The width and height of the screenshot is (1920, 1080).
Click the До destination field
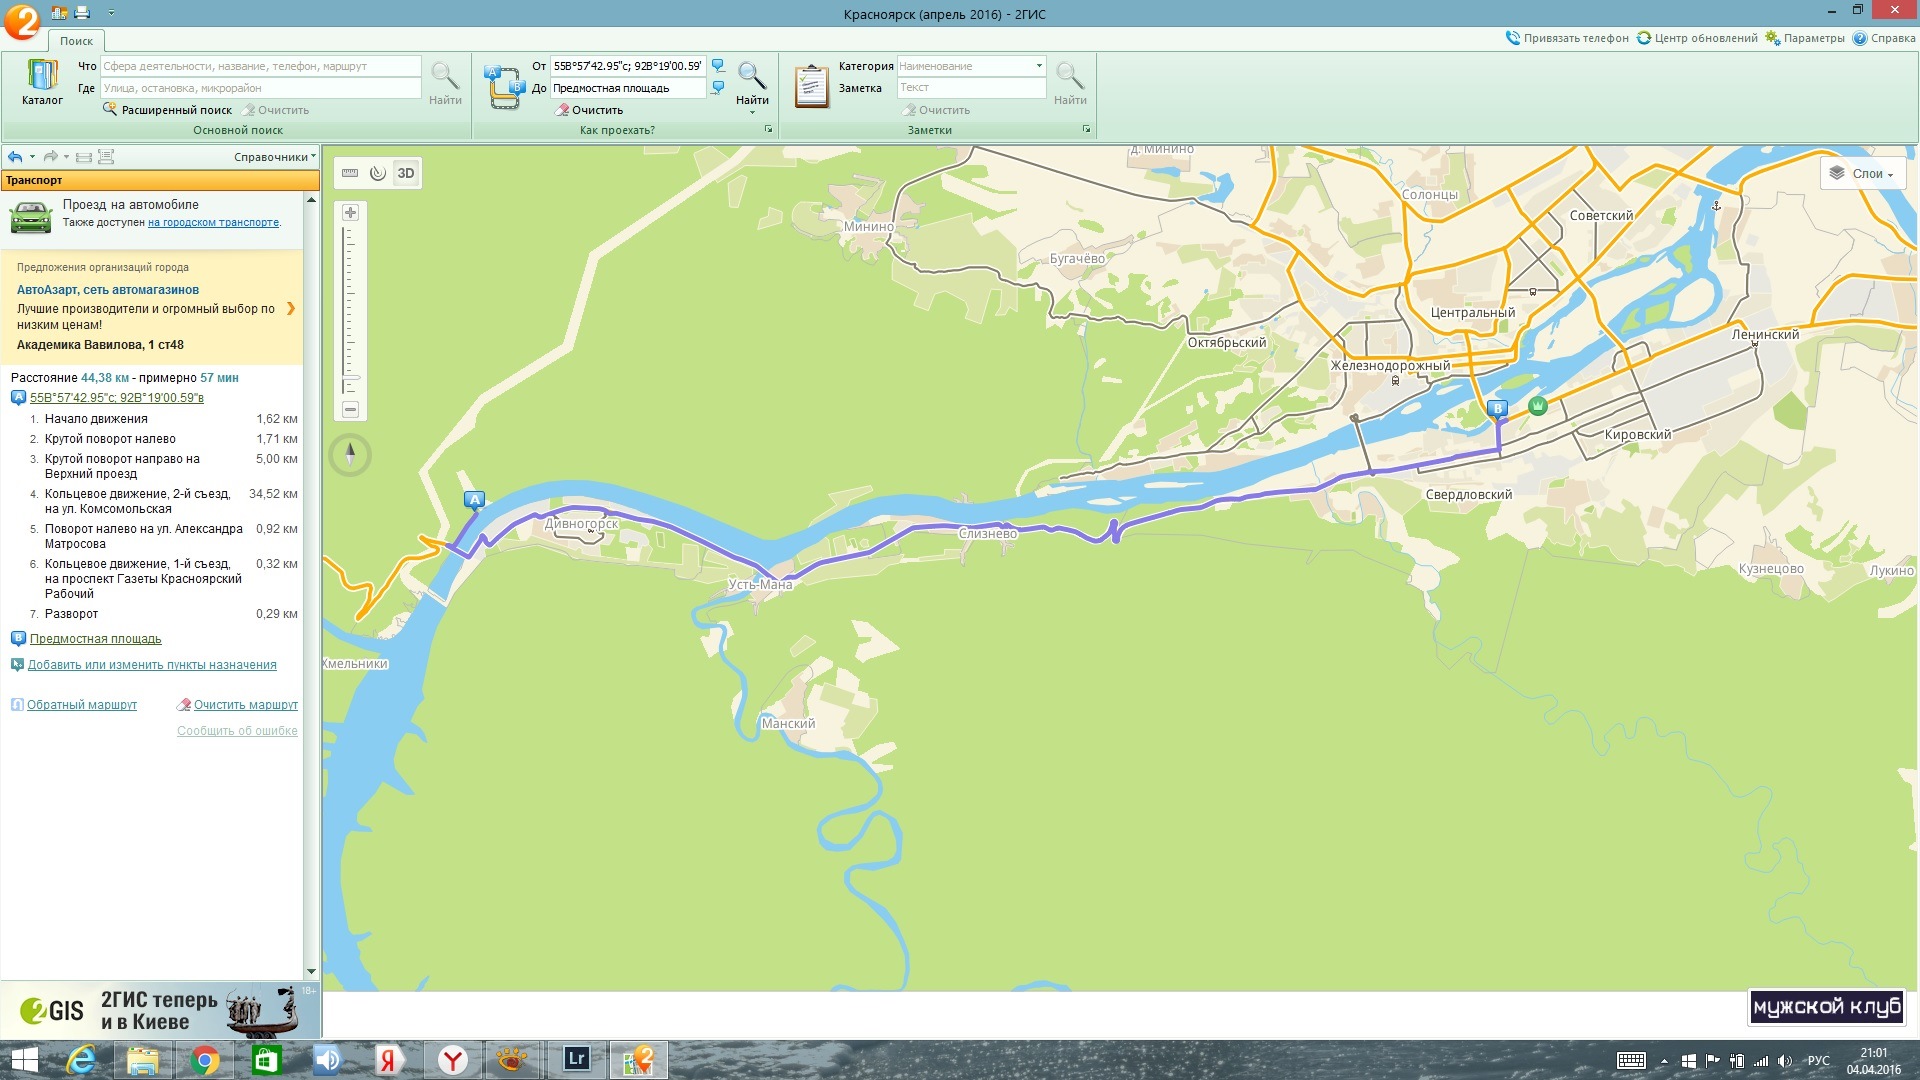point(627,88)
